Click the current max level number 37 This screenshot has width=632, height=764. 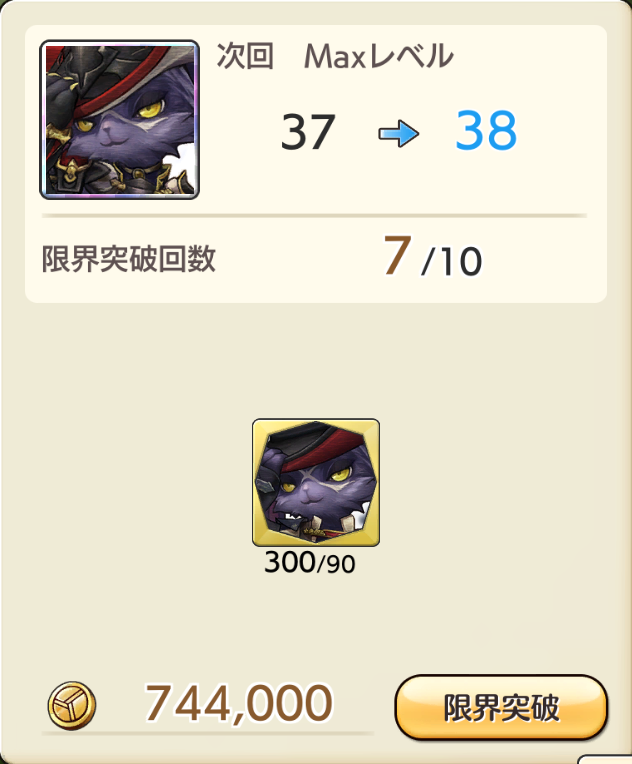click(308, 131)
